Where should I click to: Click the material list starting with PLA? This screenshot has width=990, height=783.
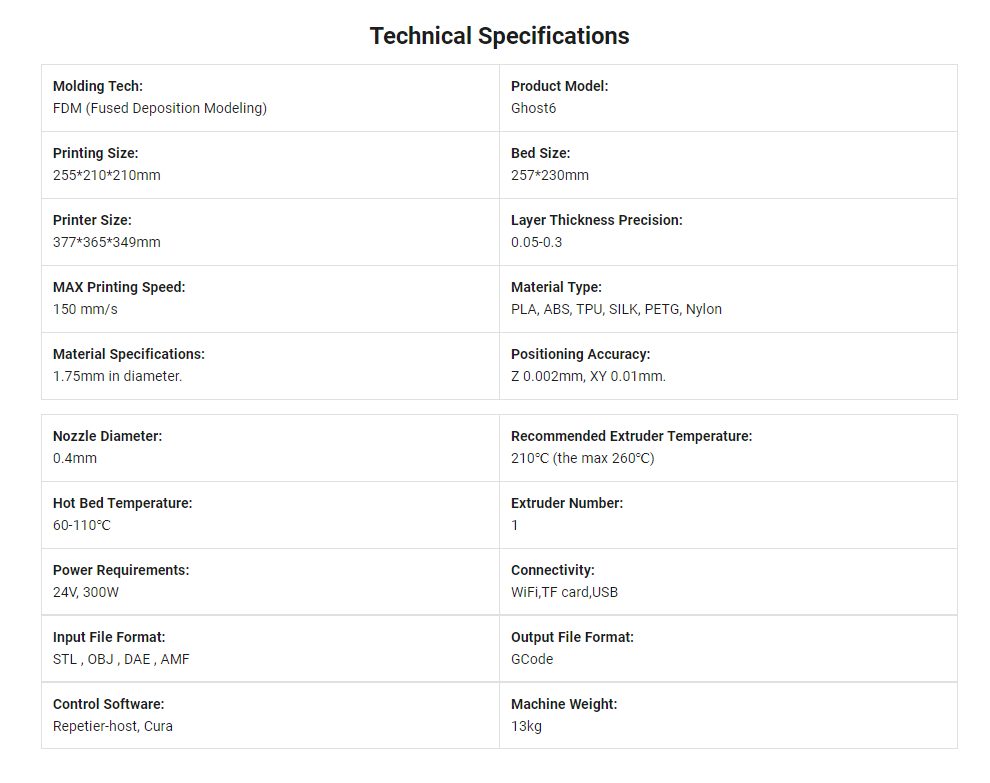[x=616, y=309]
